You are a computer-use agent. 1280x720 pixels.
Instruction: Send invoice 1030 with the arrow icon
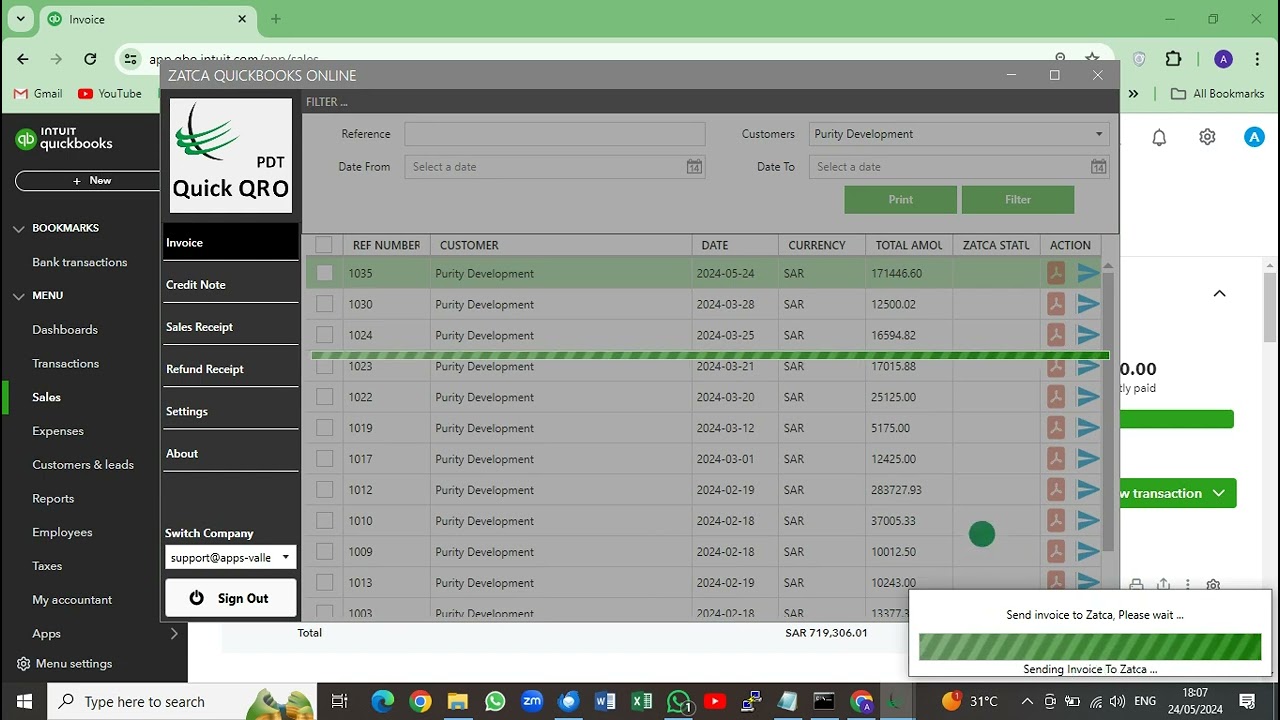pos(1088,304)
